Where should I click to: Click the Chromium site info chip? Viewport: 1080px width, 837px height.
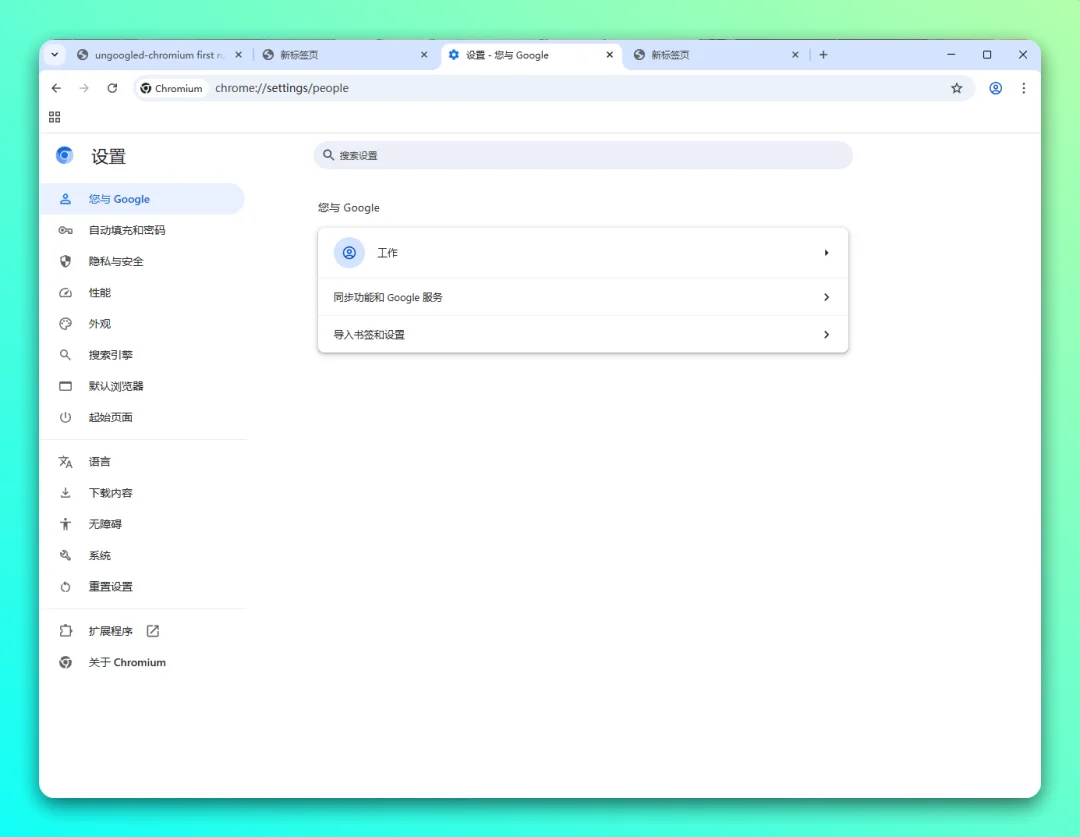coord(172,88)
